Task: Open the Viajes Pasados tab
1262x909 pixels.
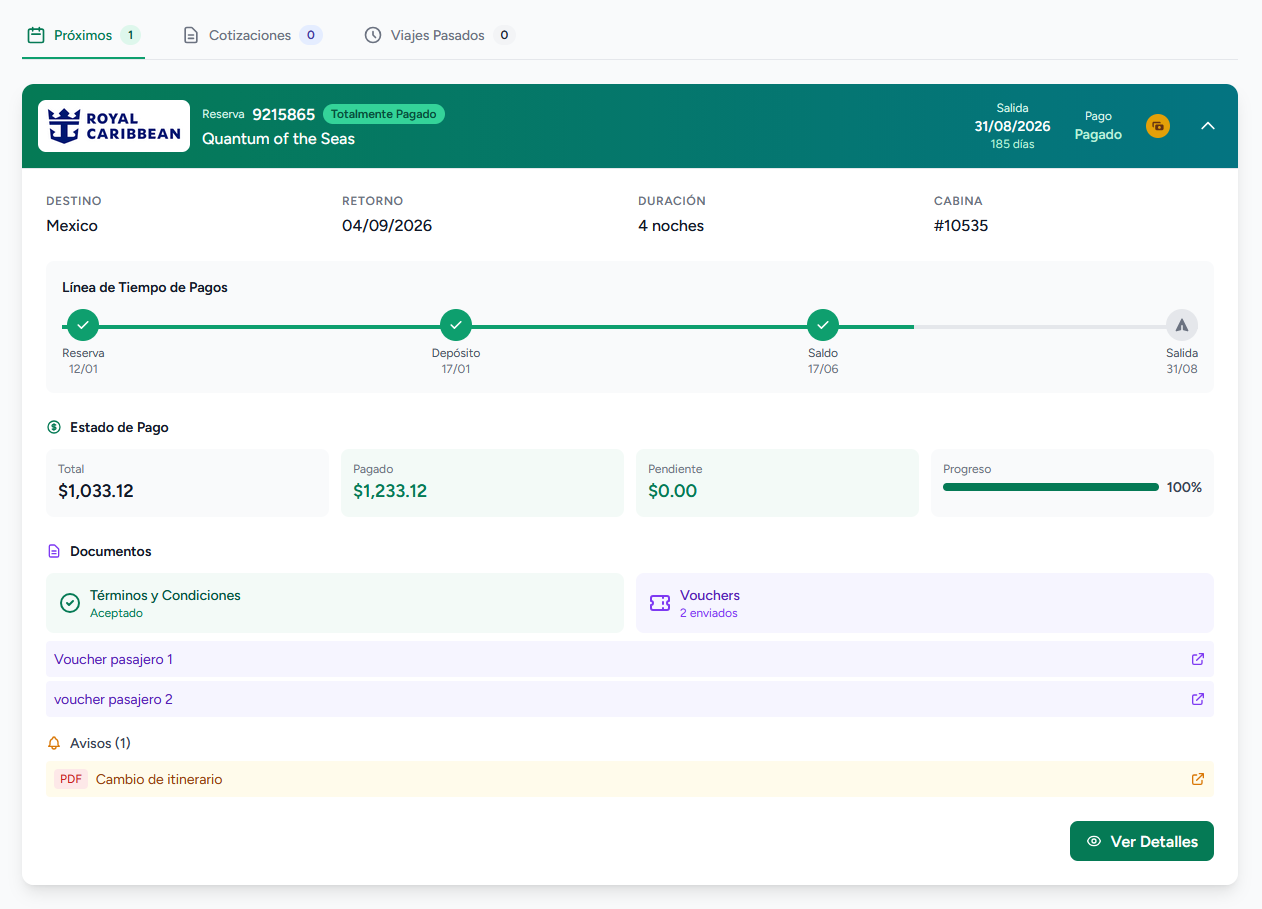Action: [x=438, y=34]
